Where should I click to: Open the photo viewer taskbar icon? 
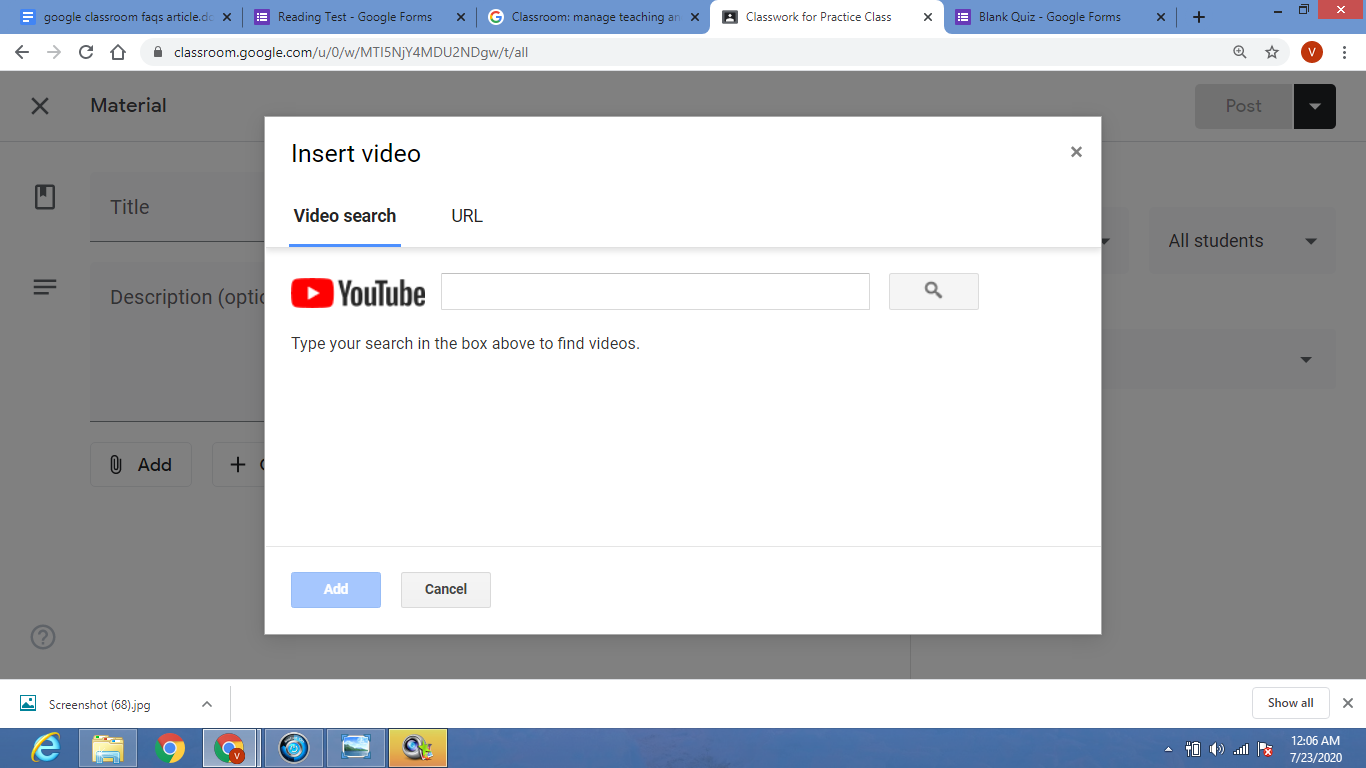pyautogui.click(x=355, y=748)
